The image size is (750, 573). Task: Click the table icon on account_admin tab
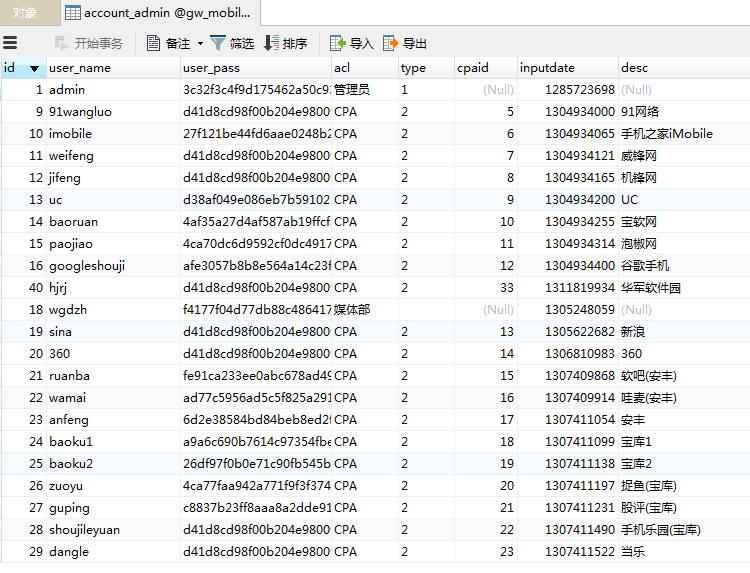73,13
